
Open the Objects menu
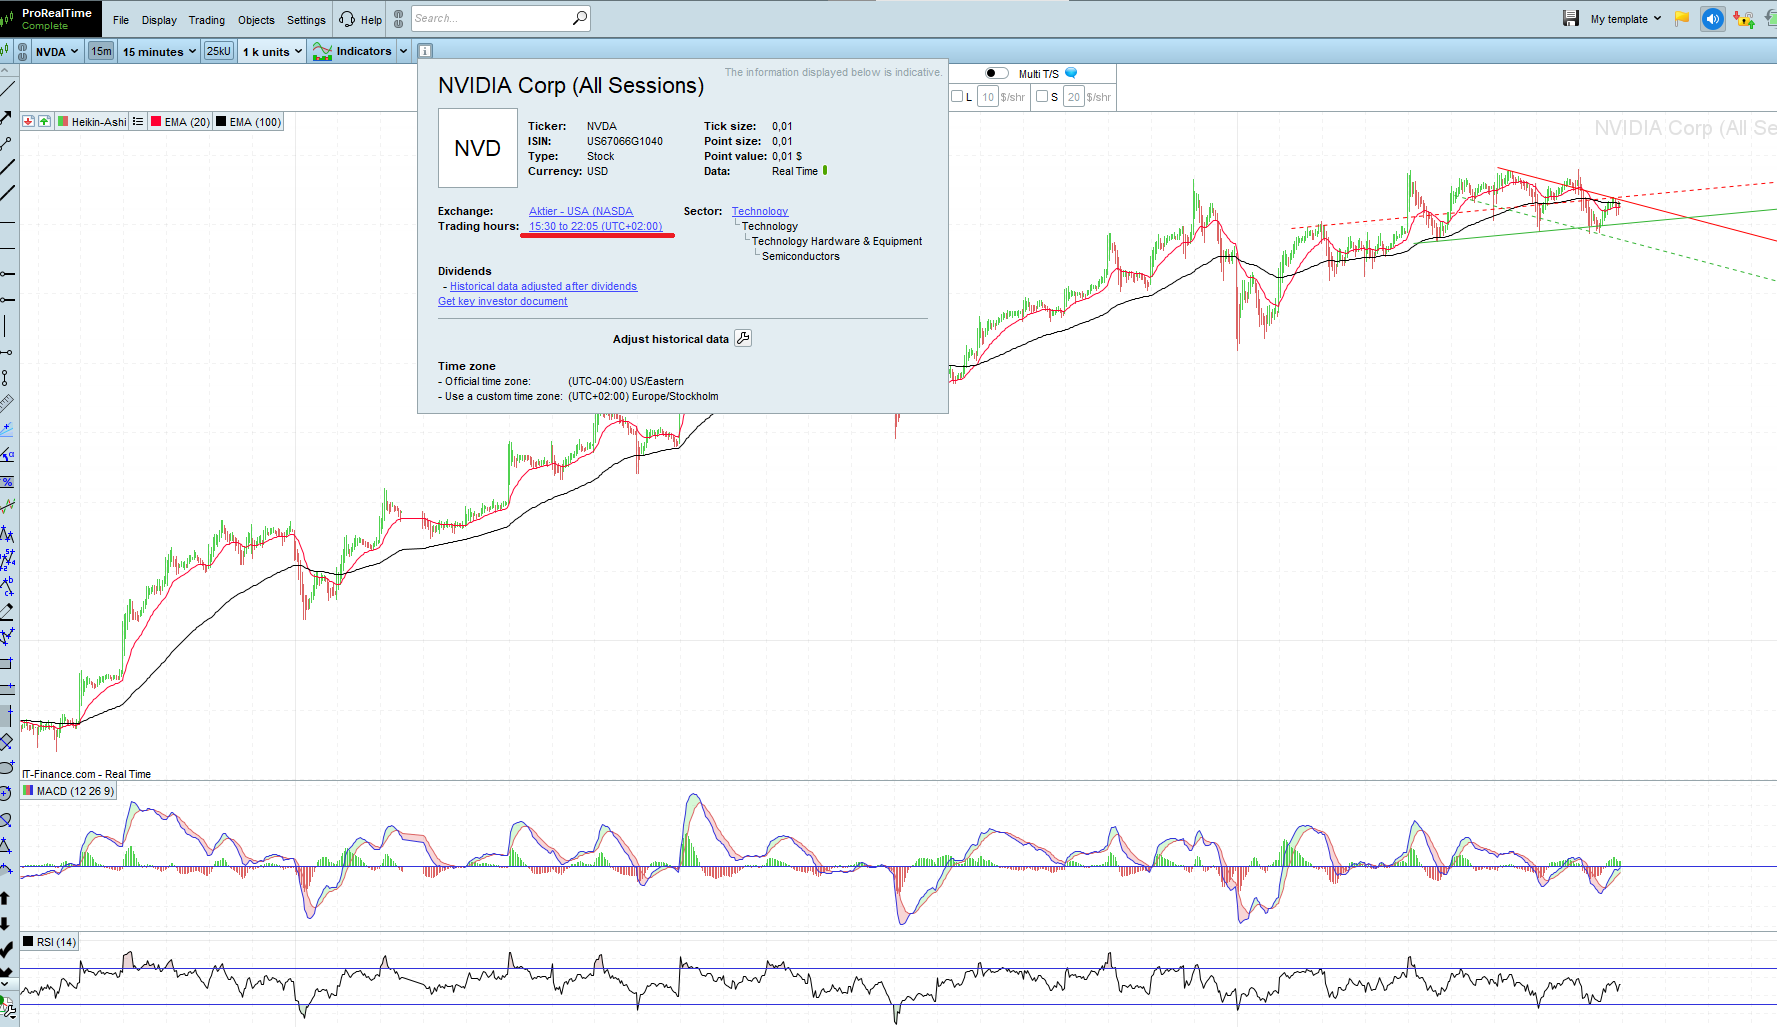click(256, 20)
